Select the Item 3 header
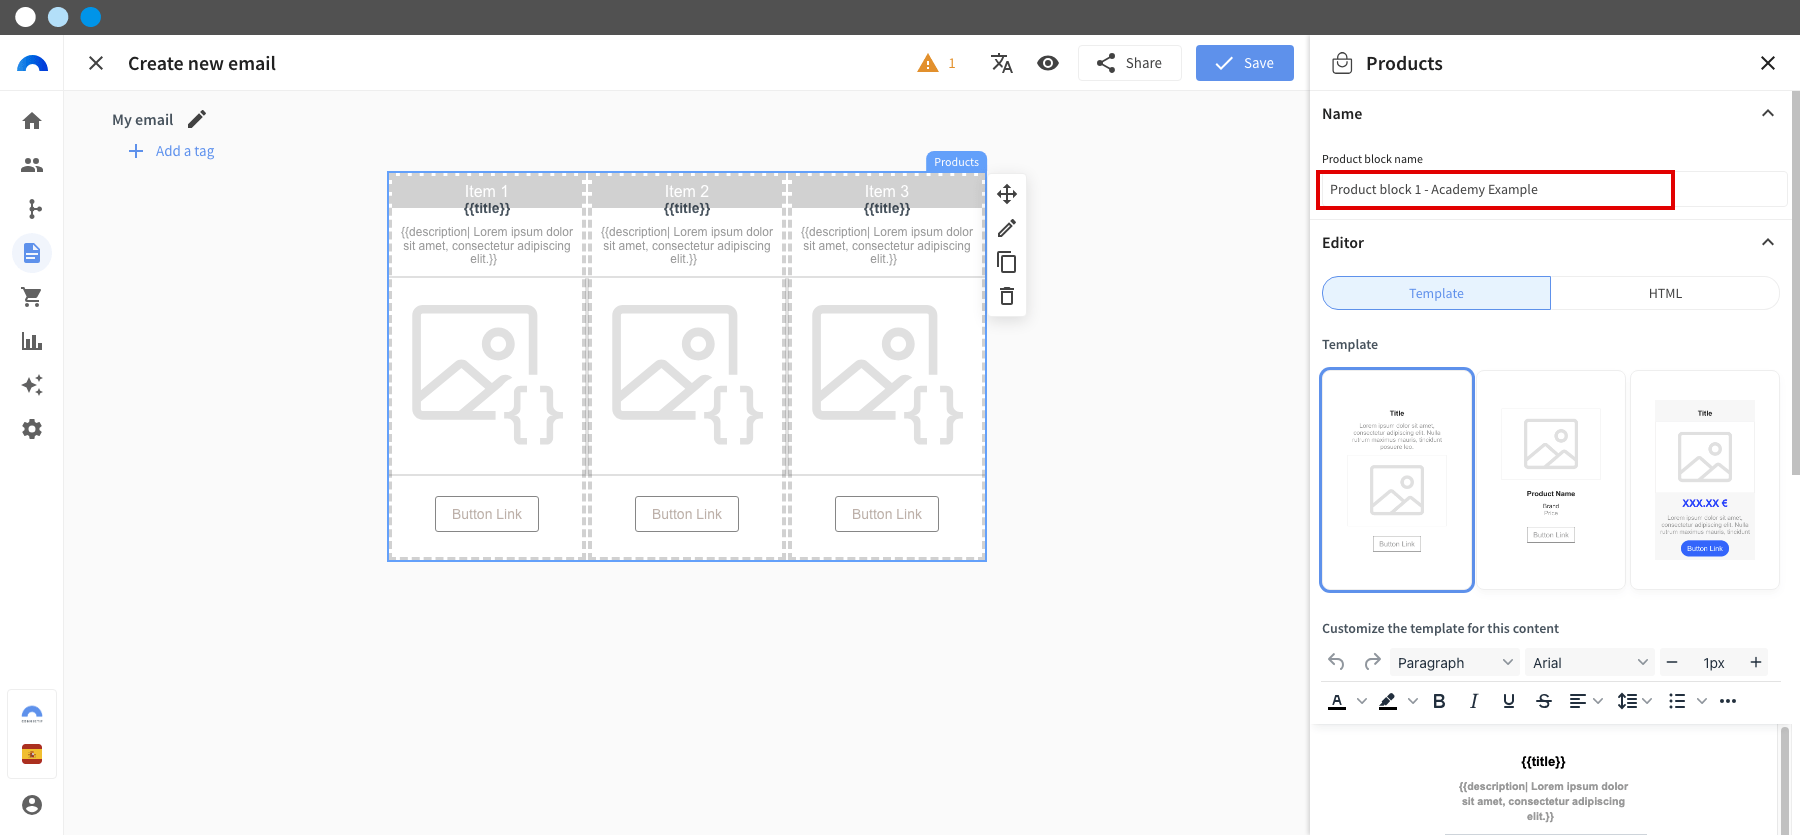Image resolution: width=1800 pixels, height=835 pixels. (x=887, y=191)
